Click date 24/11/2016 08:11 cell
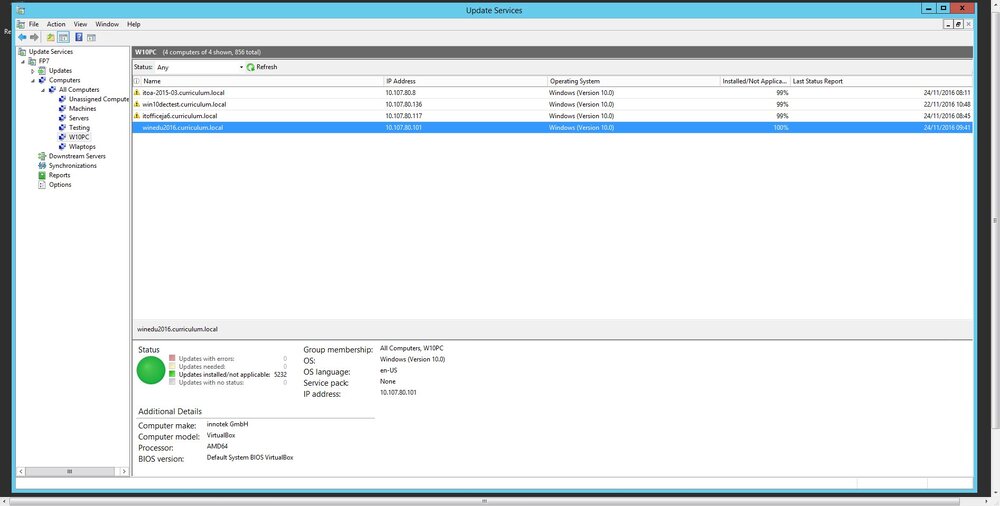Image resolution: width=1000 pixels, height=506 pixels. 947,93
